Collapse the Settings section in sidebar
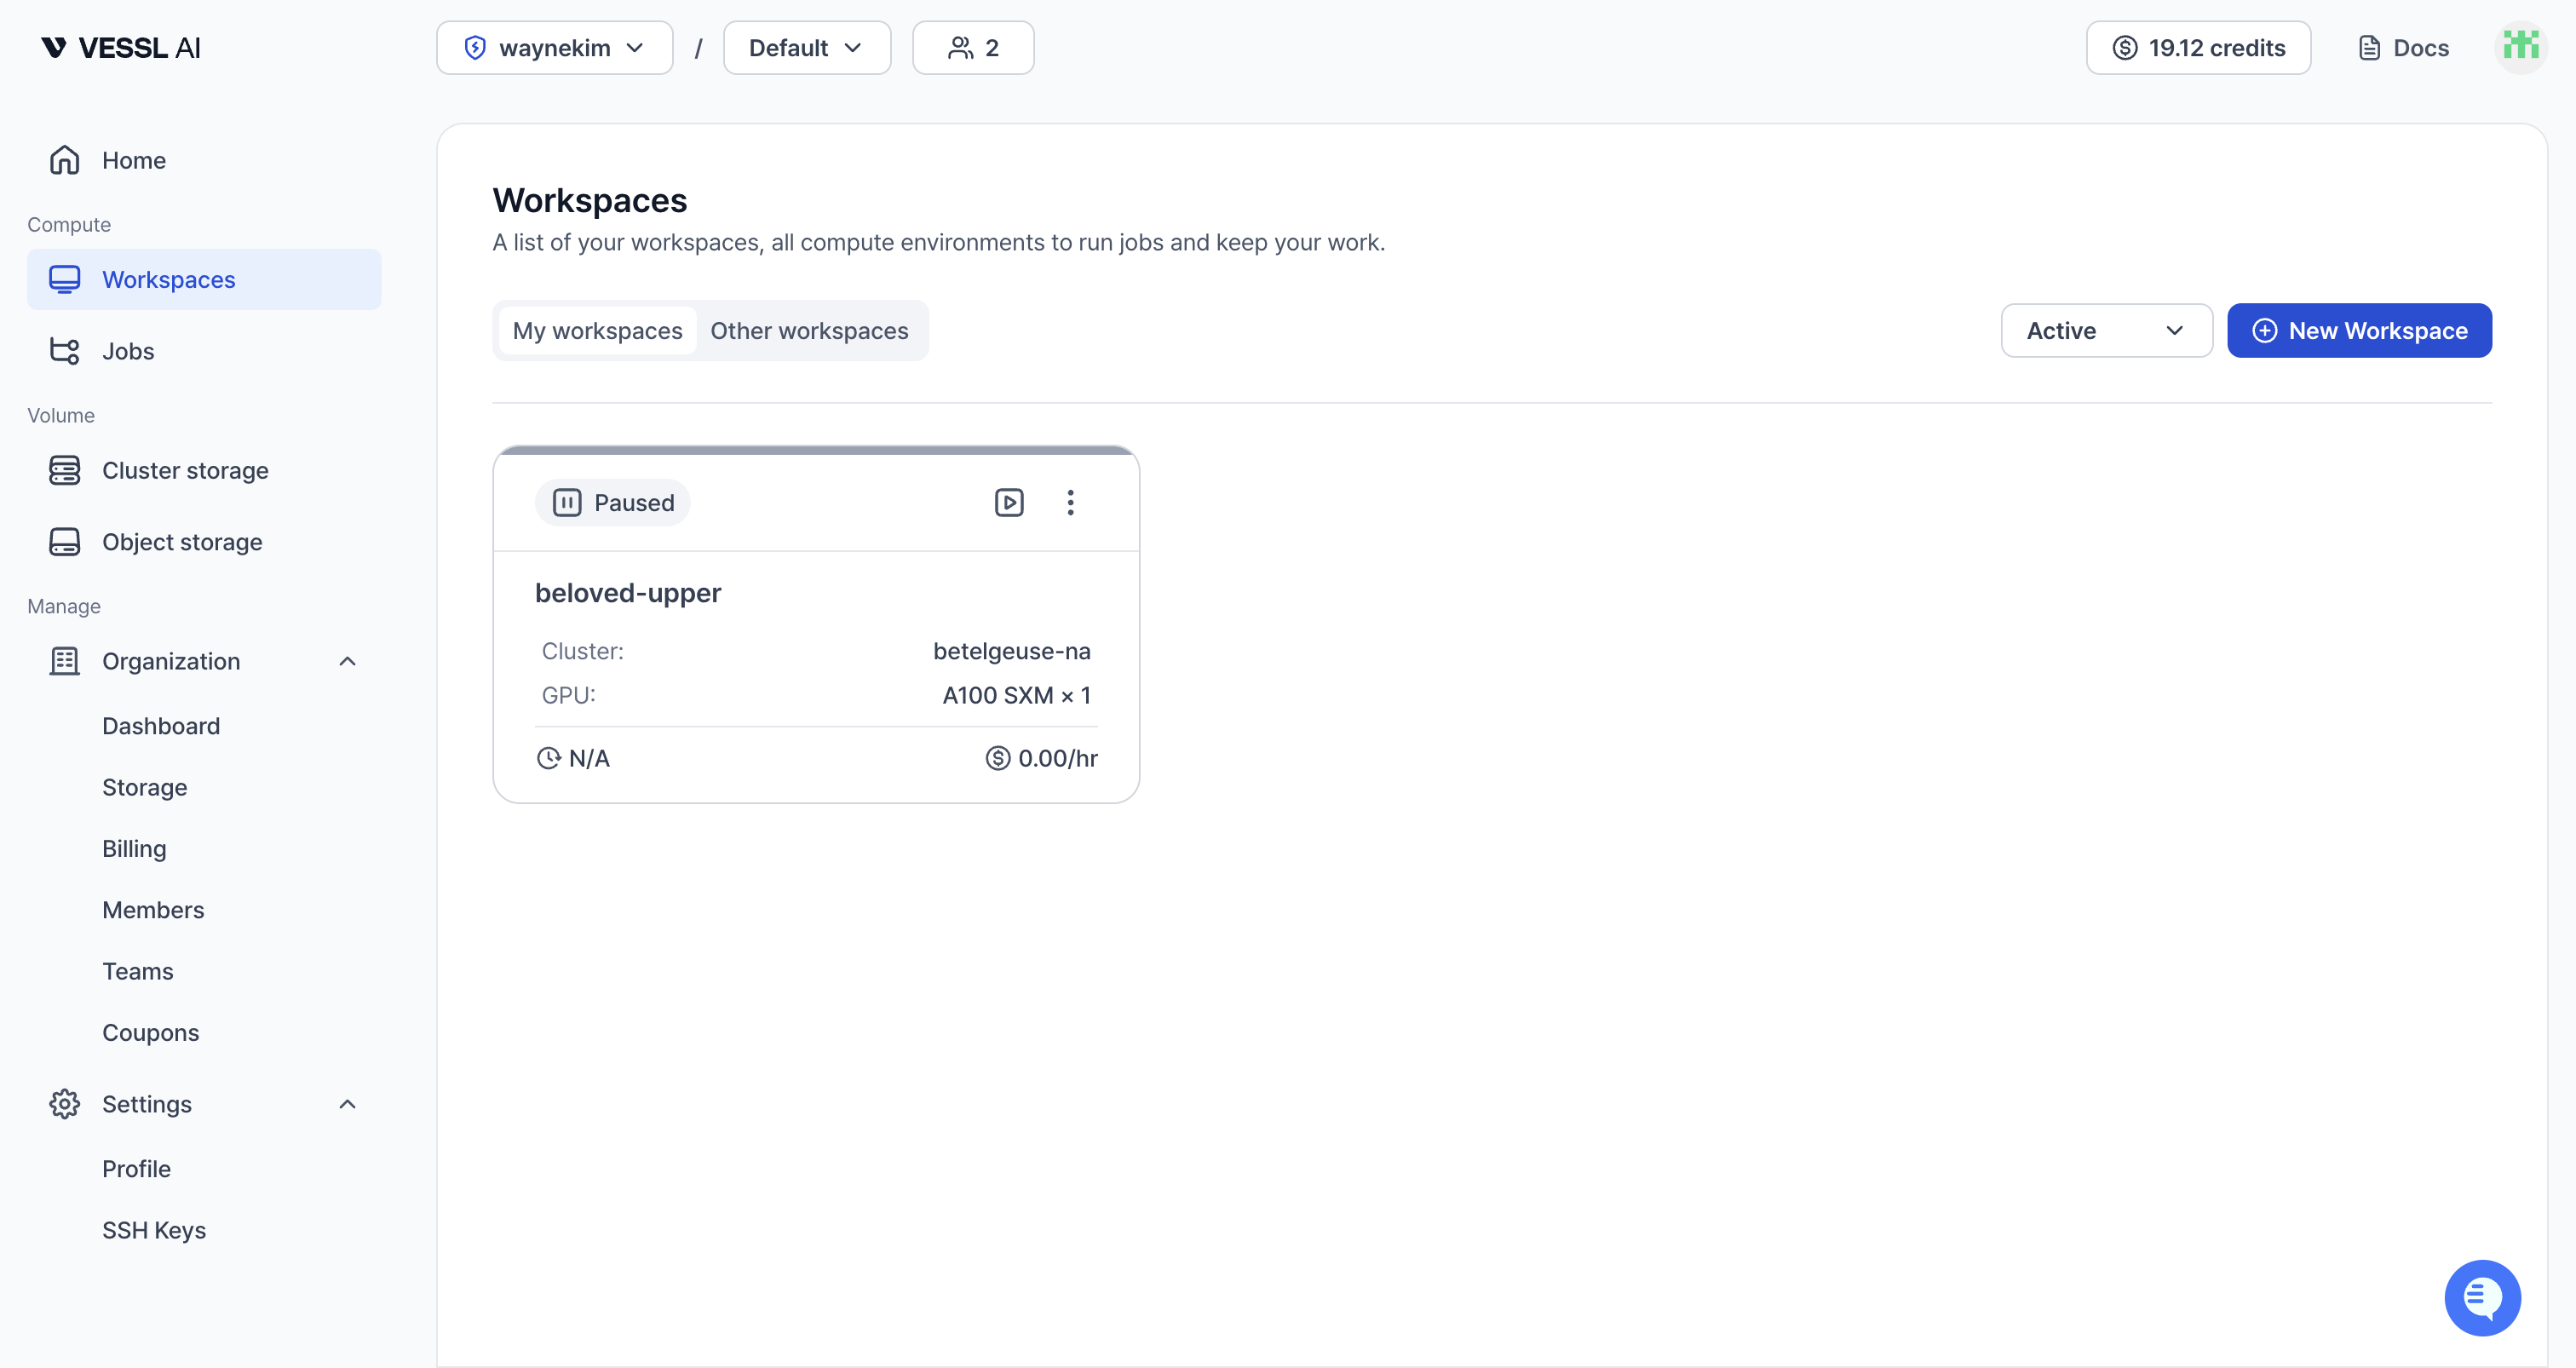Viewport: 2576px width, 1368px height. point(347,1104)
